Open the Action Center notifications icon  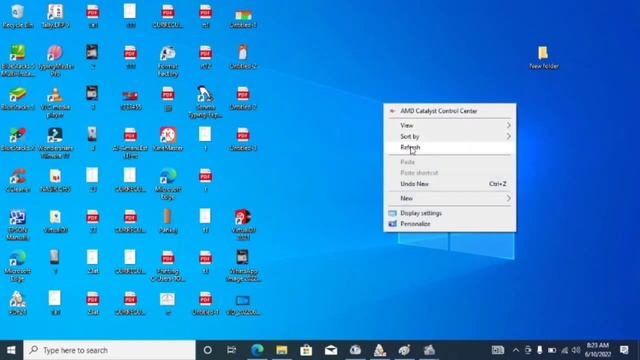pyautogui.click(x=624, y=350)
